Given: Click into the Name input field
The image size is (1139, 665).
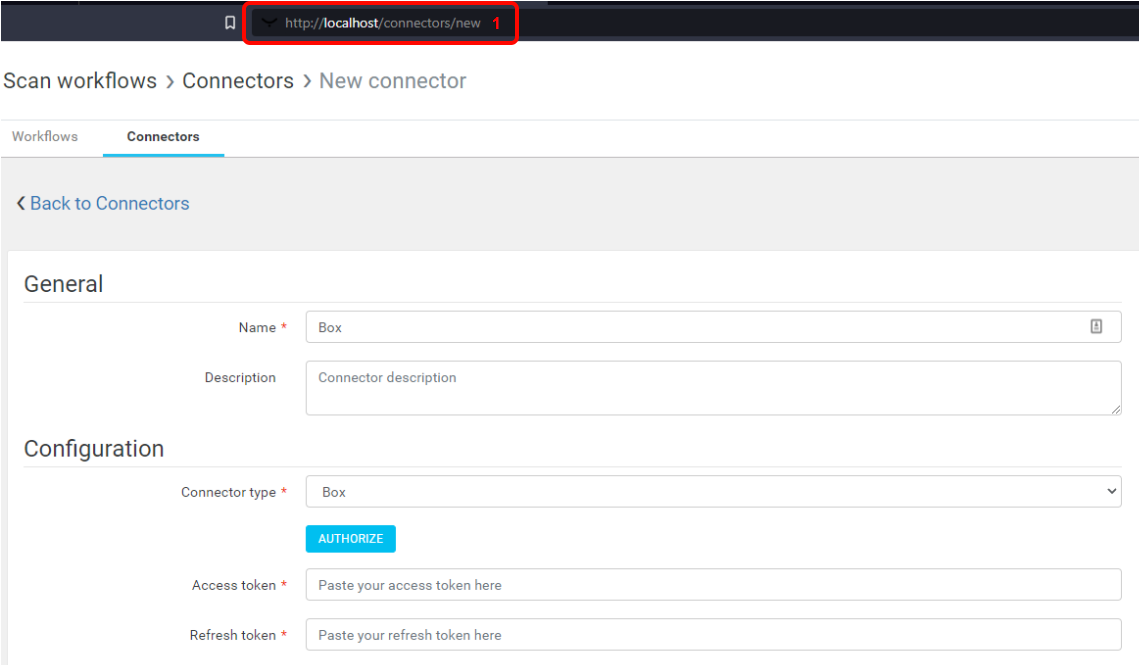Looking at the screenshot, I should [690, 327].
